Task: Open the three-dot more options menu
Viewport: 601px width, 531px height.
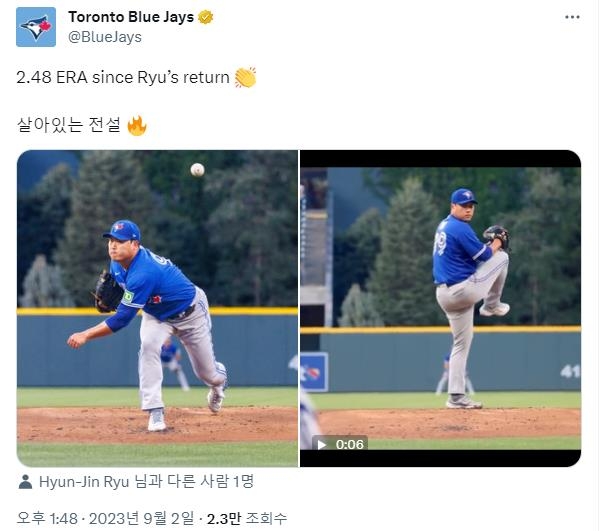Action: pyautogui.click(x=572, y=17)
